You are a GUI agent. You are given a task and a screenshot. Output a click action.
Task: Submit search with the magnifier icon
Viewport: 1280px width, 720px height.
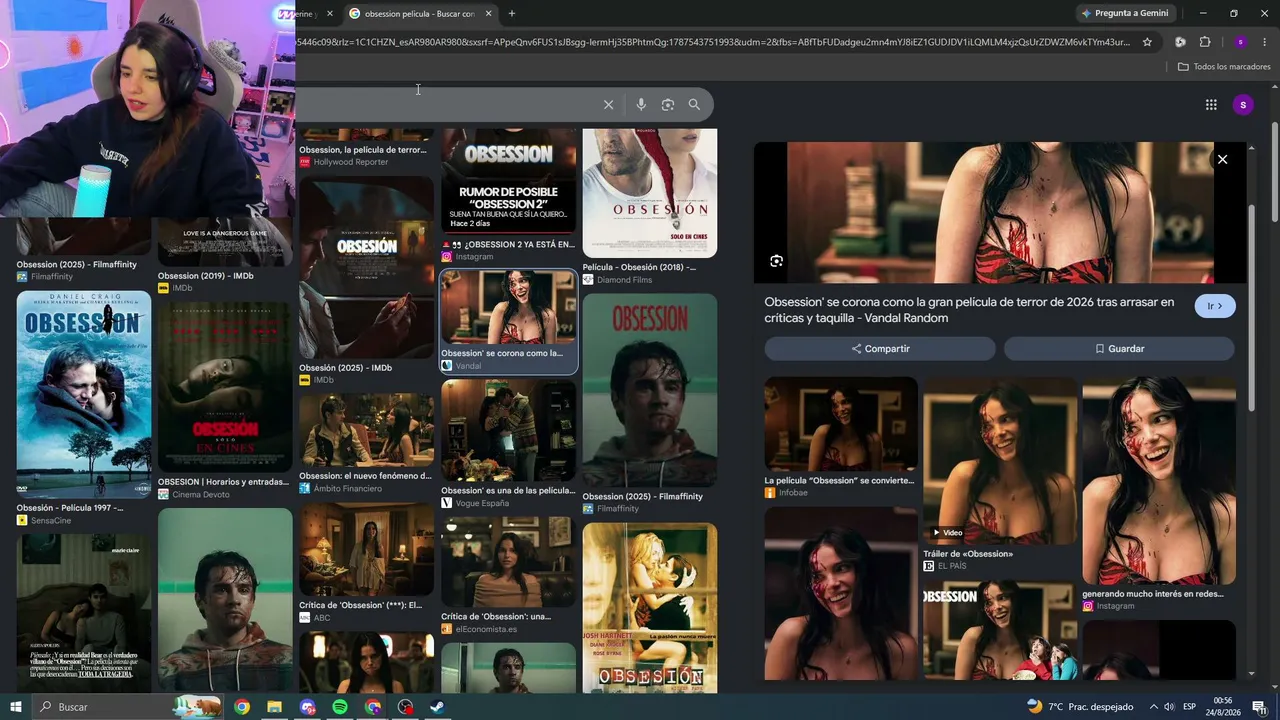pyautogui.click(x=694, y=105)
